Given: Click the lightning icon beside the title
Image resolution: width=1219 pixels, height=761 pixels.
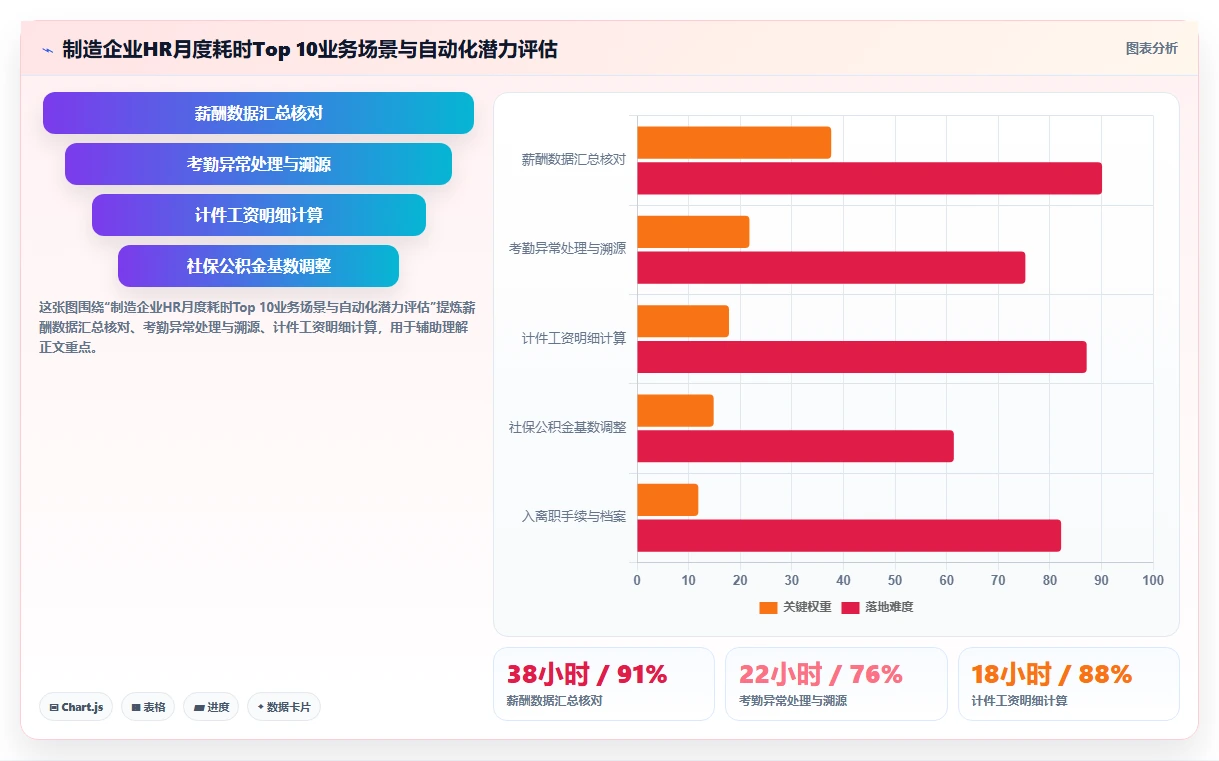Looking at the screenshot, I should click(47, 49).
